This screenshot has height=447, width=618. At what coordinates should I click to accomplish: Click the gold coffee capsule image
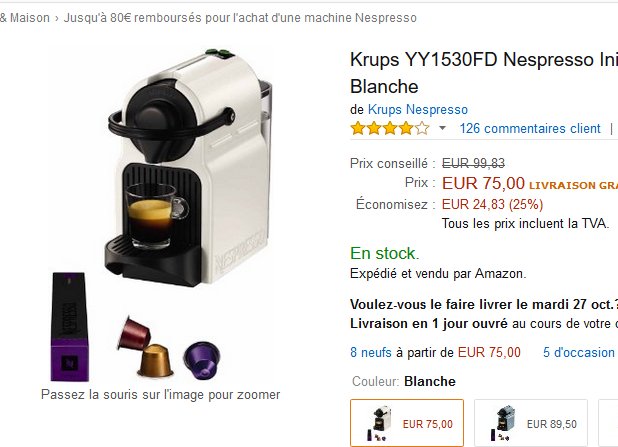coord(155,360)
